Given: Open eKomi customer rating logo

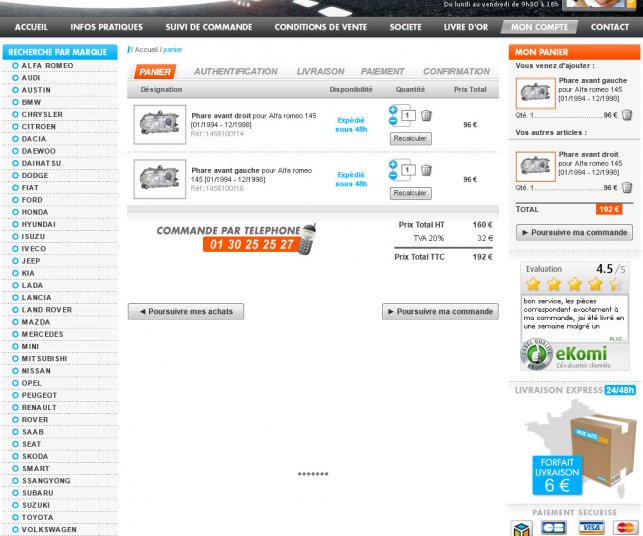Looking at the screenshot, I should point(564,355).
